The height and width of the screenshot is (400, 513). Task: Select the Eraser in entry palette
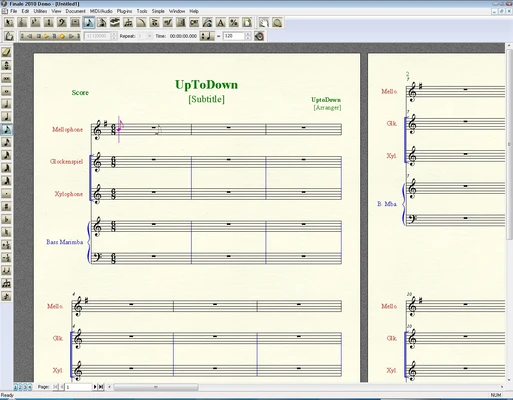coord(6,52)
